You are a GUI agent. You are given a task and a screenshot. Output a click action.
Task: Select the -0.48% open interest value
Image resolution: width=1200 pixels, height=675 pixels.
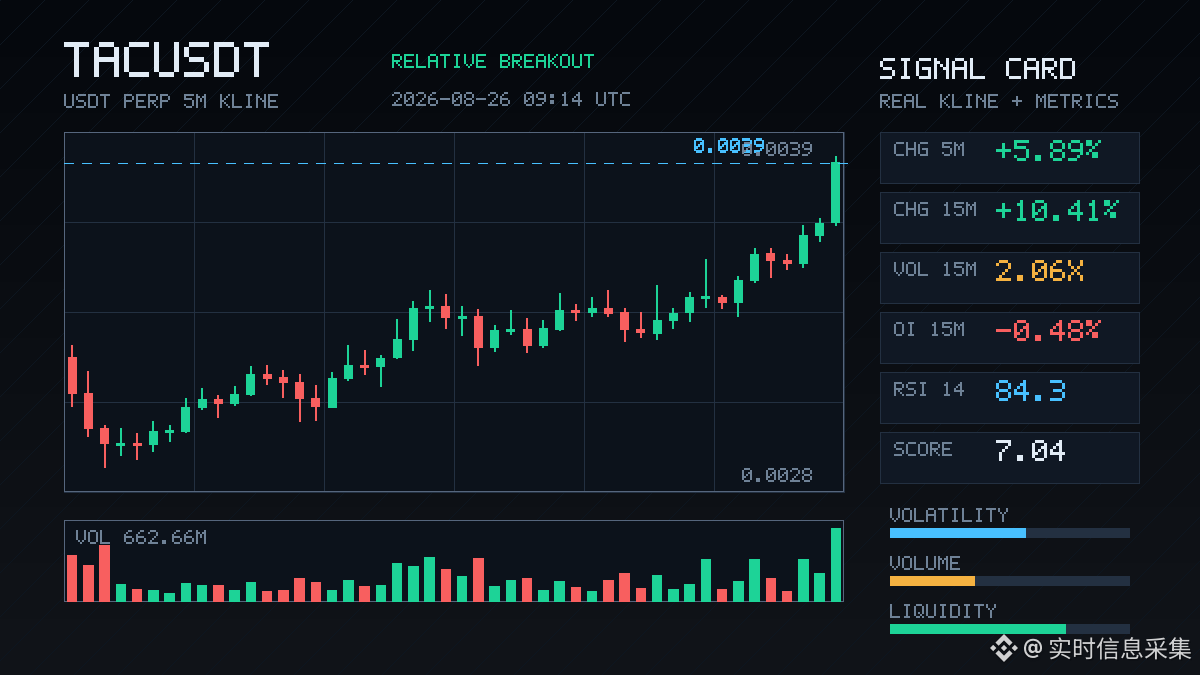[x=1047, y=330]
